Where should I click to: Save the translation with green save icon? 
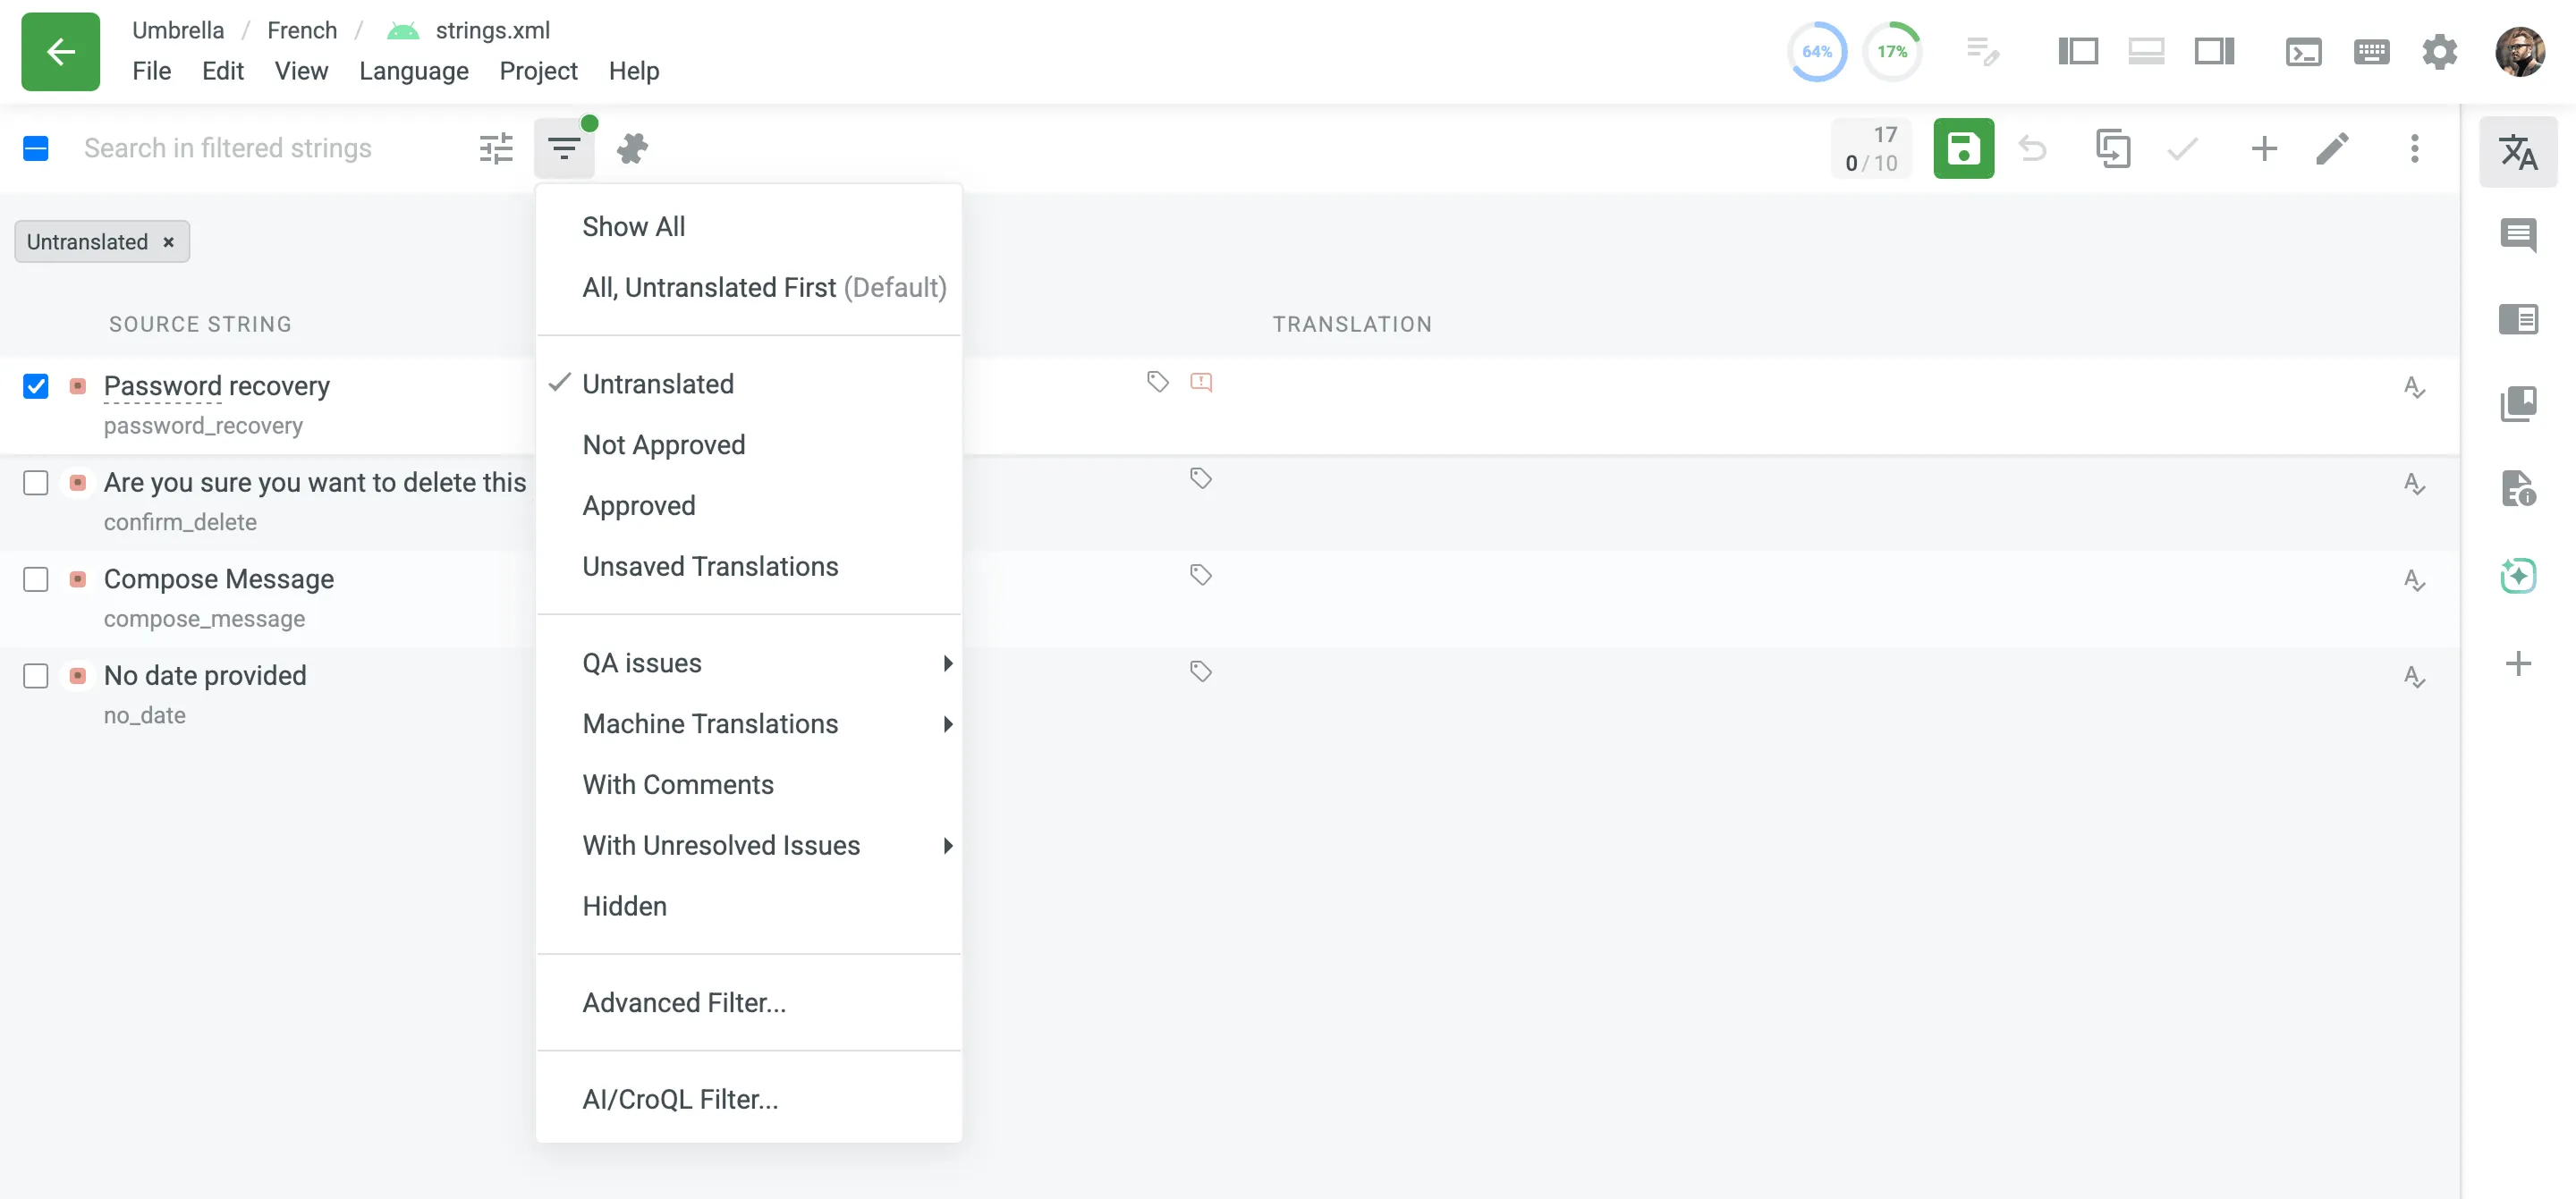coord(1963,148)
